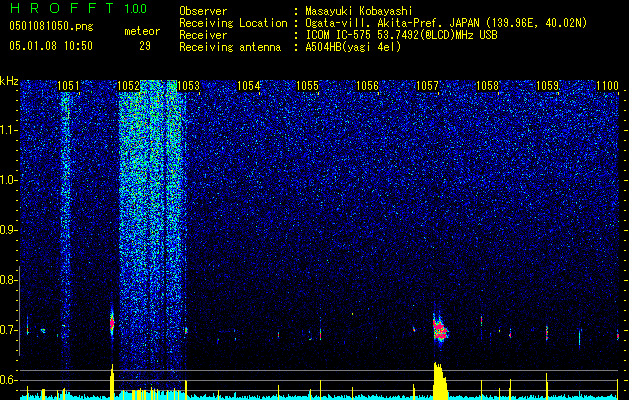Click the 1.0 frequency axis label

coord(9,181)
